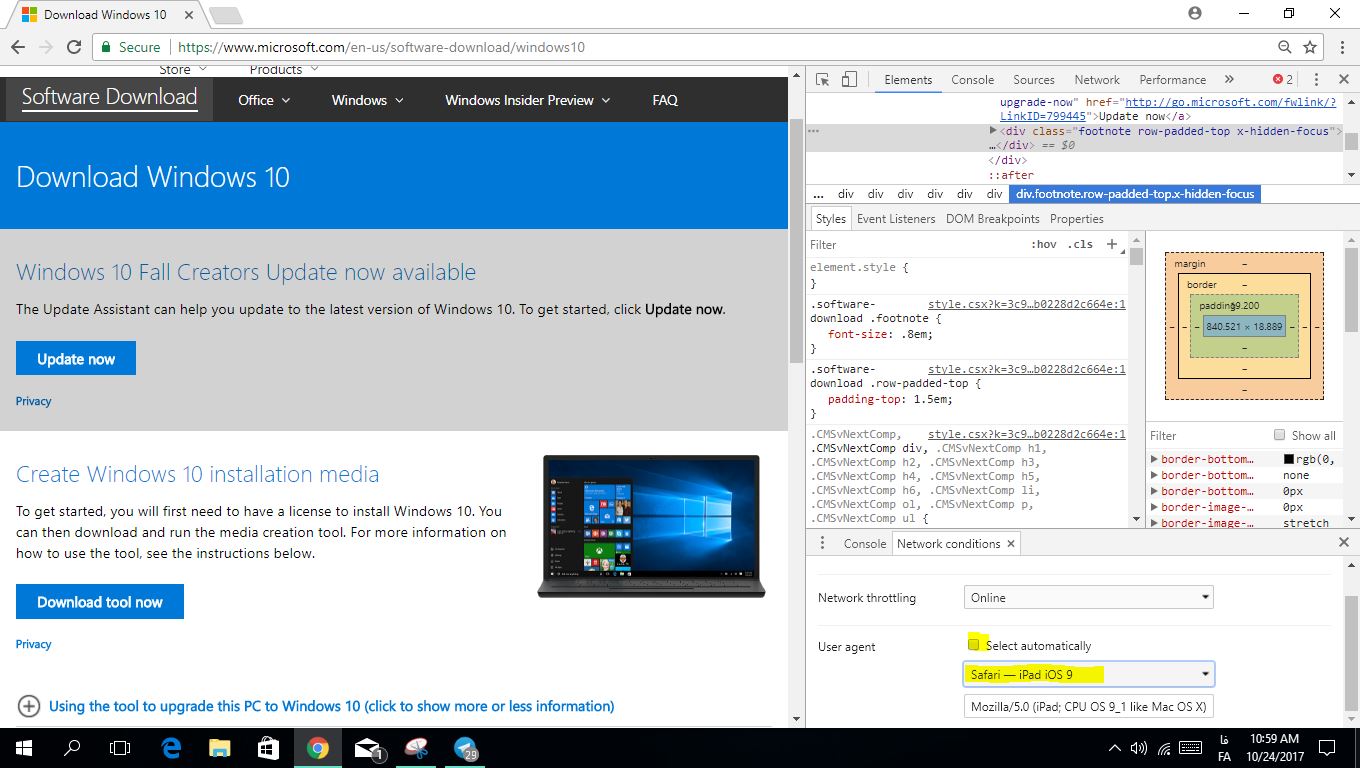
Task: Uncheck Select automatically user agent
Action: click(x=974, y=644)
